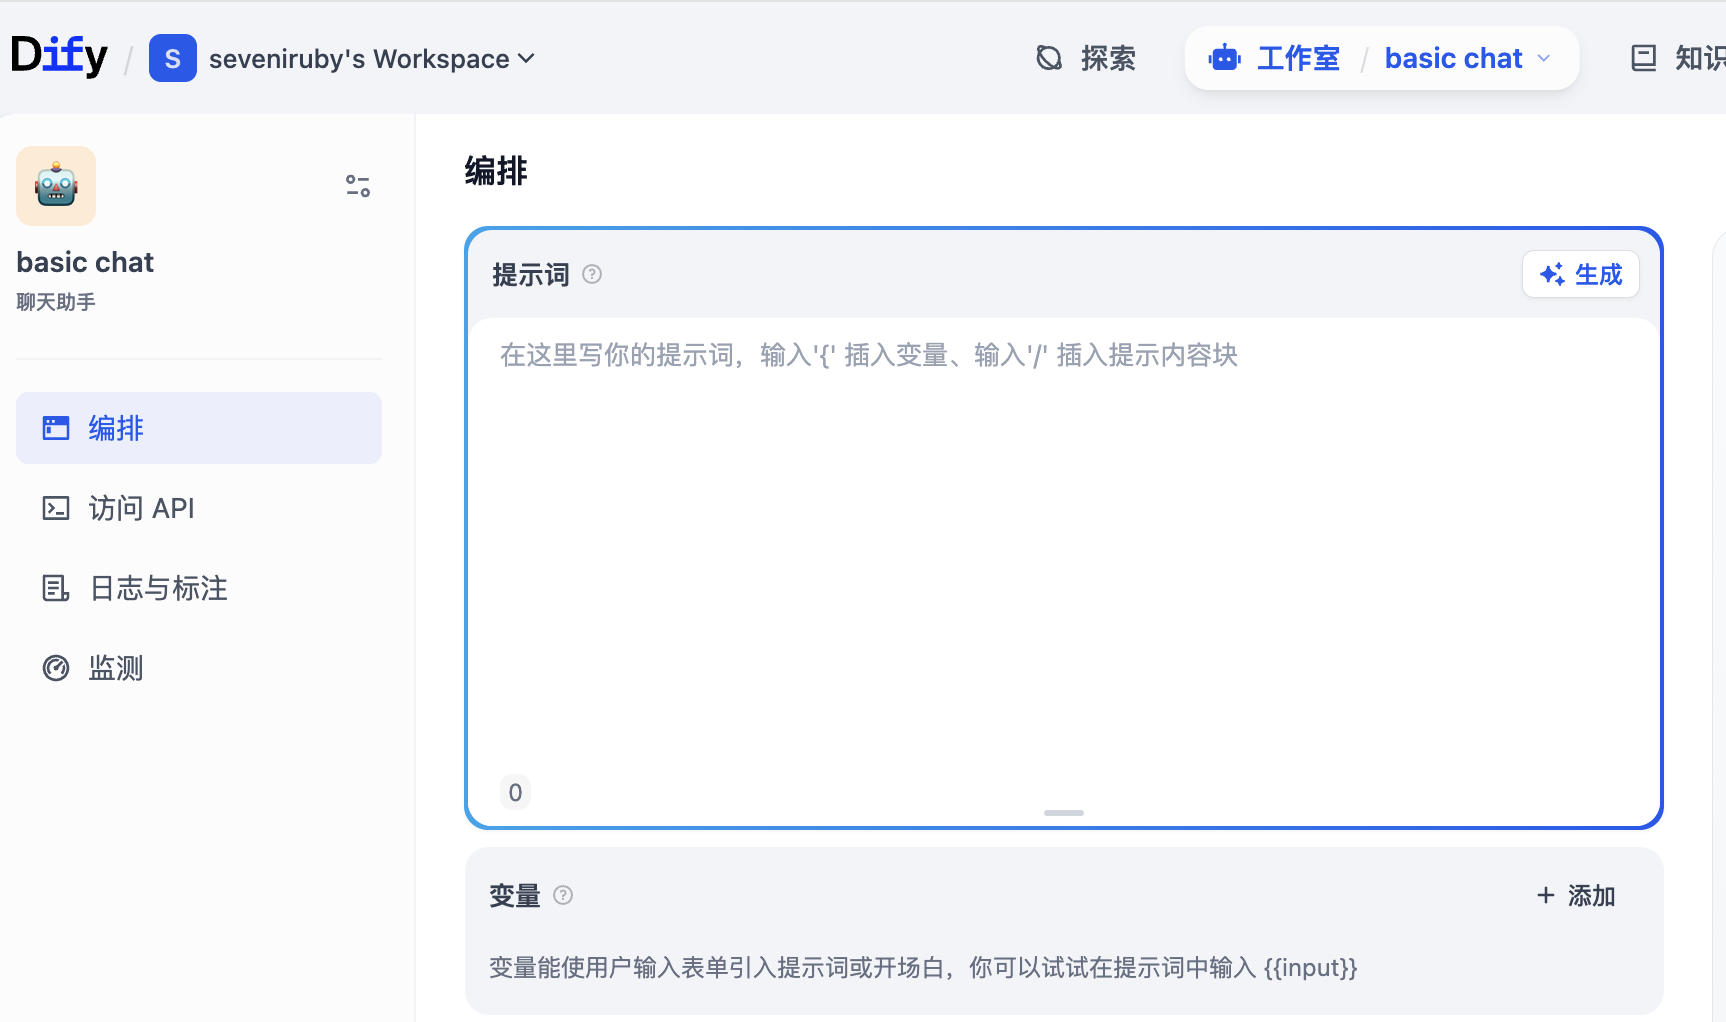Click the help icon beside 变量
The width and height of the screenshot is (1726, 1022).
pyautogui.click(x=563, y=896)
